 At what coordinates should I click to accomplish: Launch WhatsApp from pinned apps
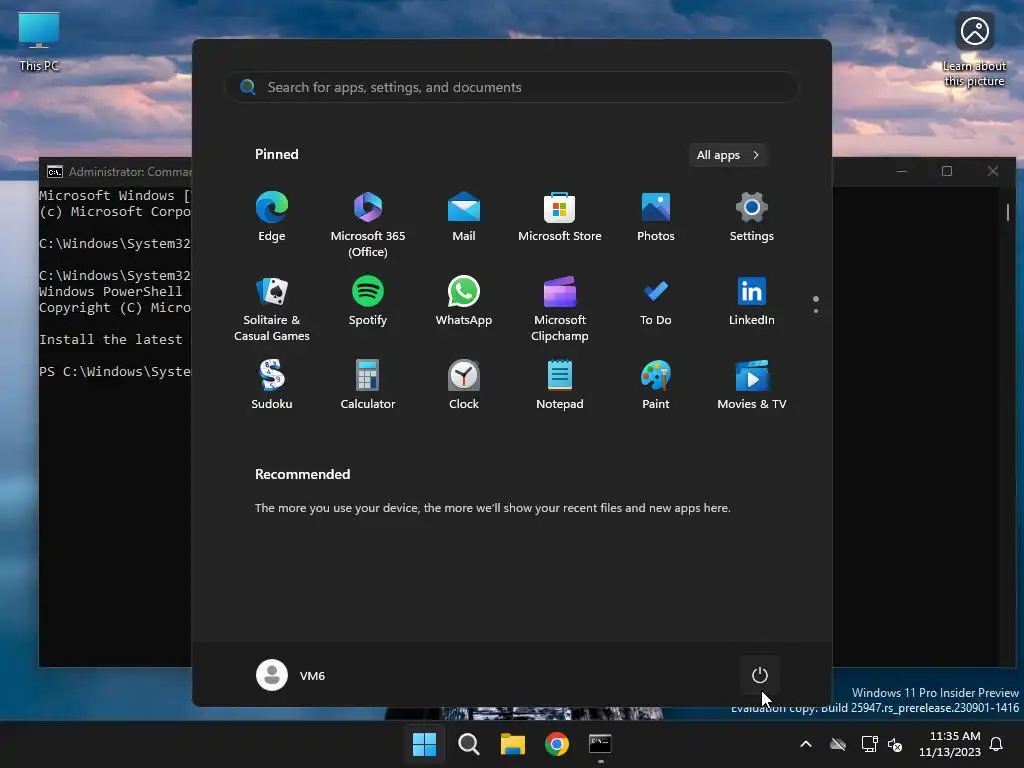[x=464, y=302]
